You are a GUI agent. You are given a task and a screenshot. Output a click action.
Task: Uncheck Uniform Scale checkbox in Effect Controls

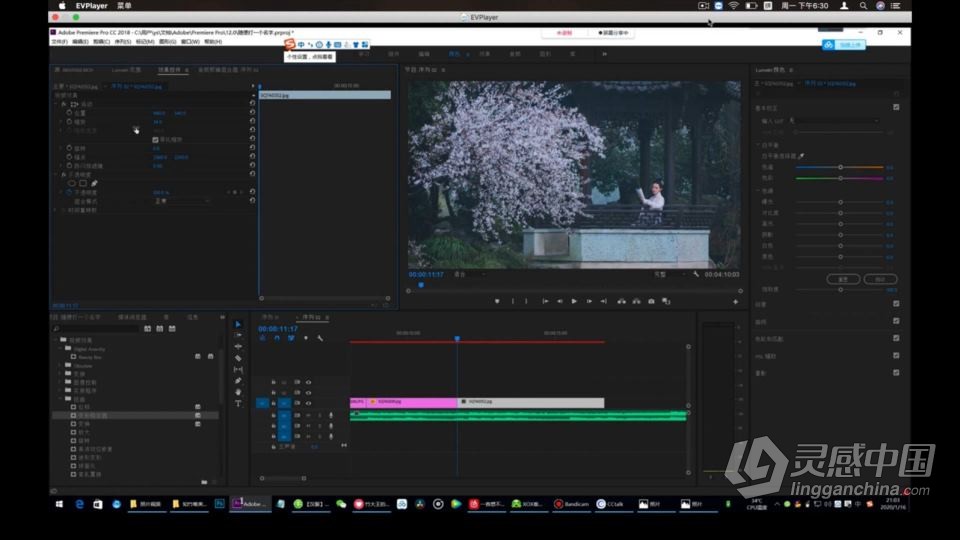pos(156,140)
